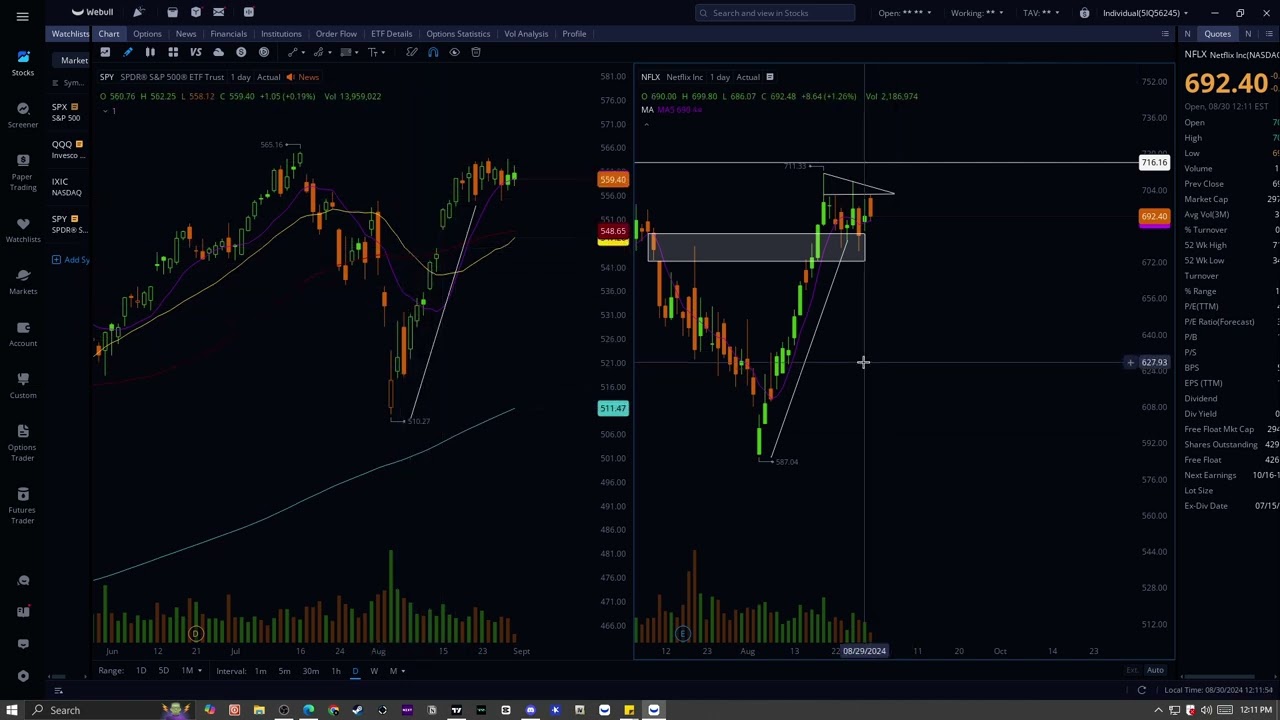1280x720 pixels.
Task: Open the Account sidebar section
Action: point(22,333)
